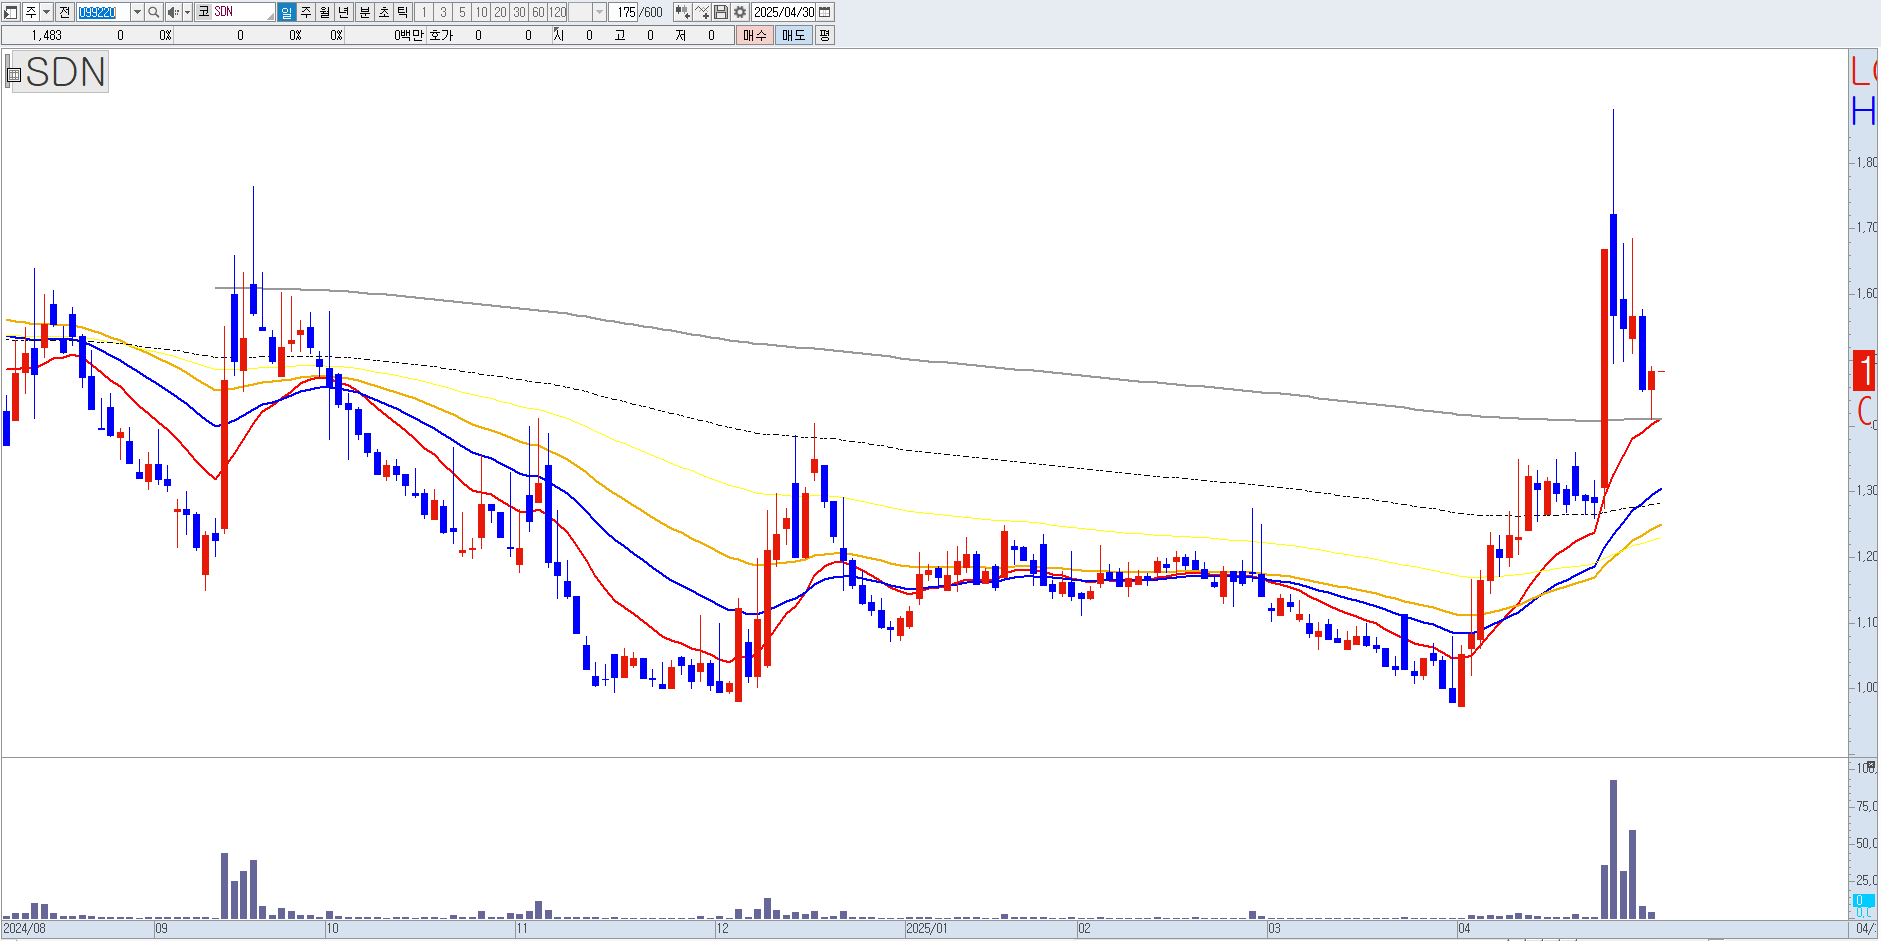Select the daily 일 chart period
Viewport: 1881px width, 941px height.
(286, 12)
